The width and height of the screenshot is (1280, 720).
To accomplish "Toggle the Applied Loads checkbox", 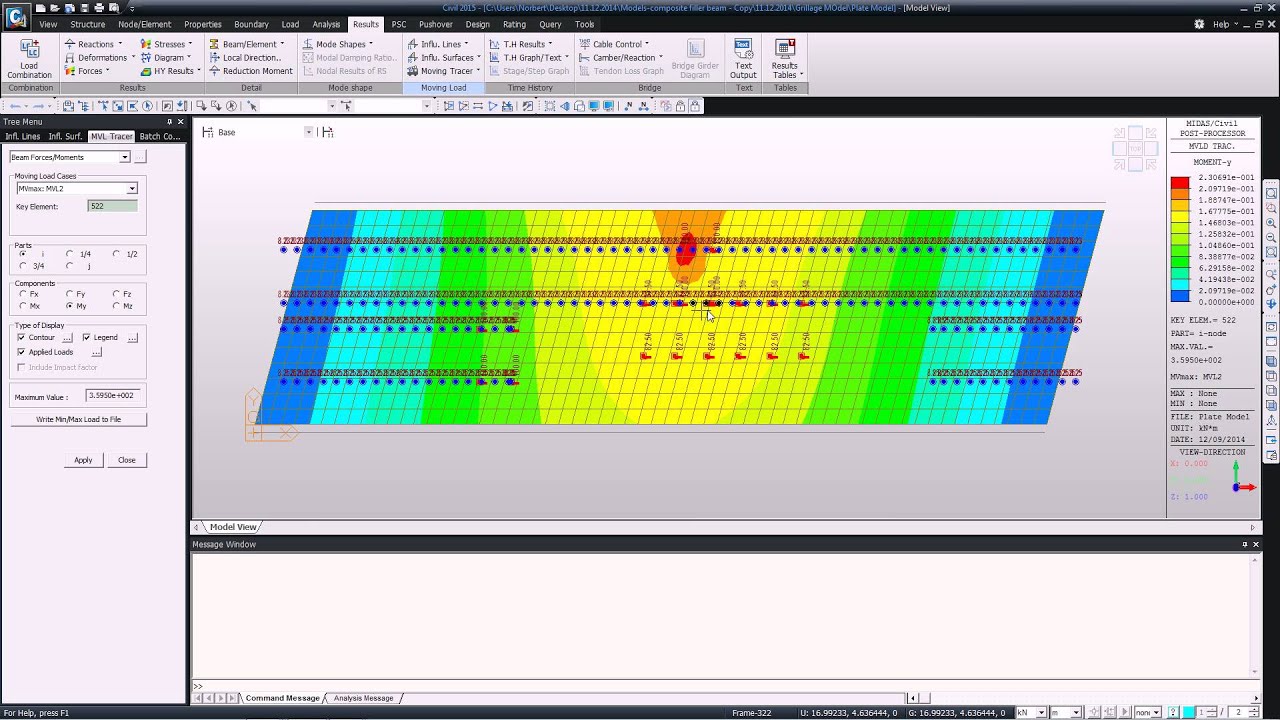I will (x=21, y=352).
